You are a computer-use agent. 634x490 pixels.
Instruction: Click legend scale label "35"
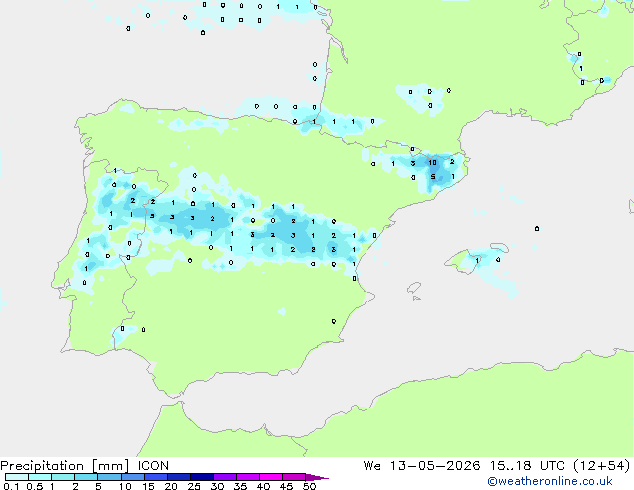[240, 486]
